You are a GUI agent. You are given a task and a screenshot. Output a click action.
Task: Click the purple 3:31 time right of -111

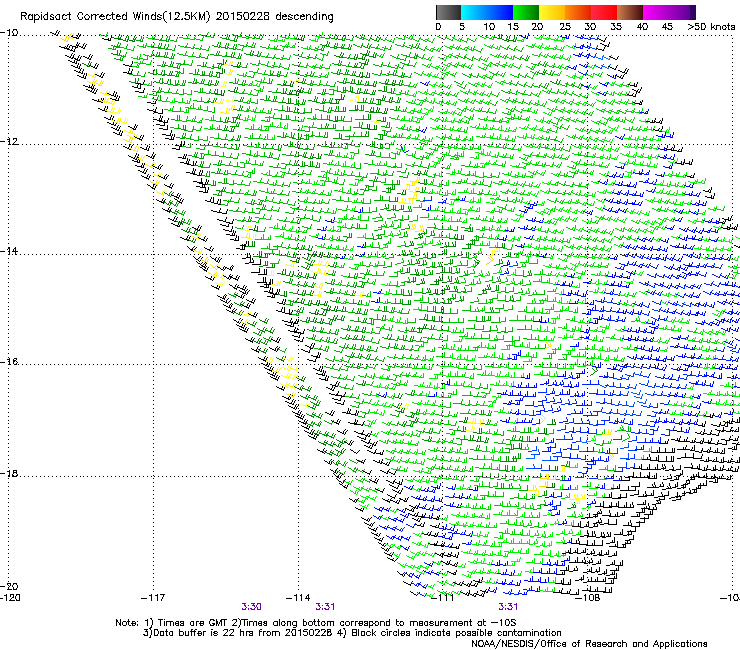click(508, 607)
